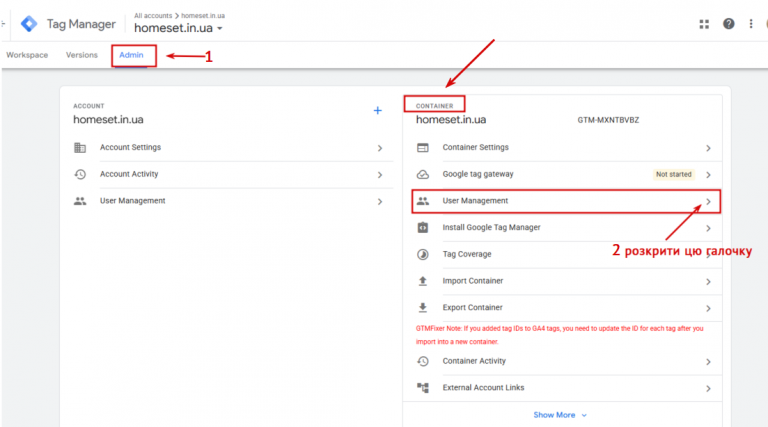Open Import Container label
768x427 pixels.
pyautogui.click(x=473, y=281)
